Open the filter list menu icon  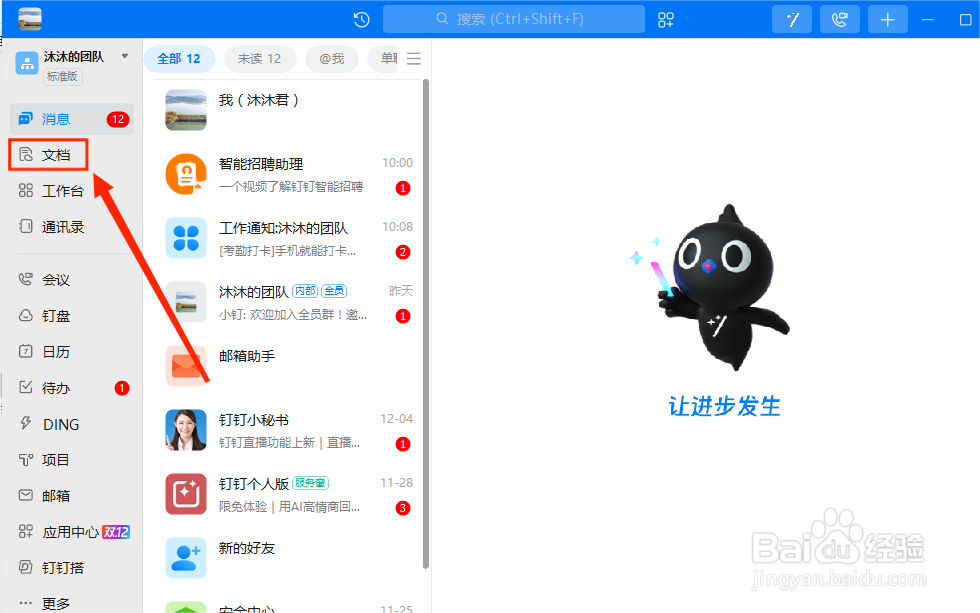click(x=414, y=59)
